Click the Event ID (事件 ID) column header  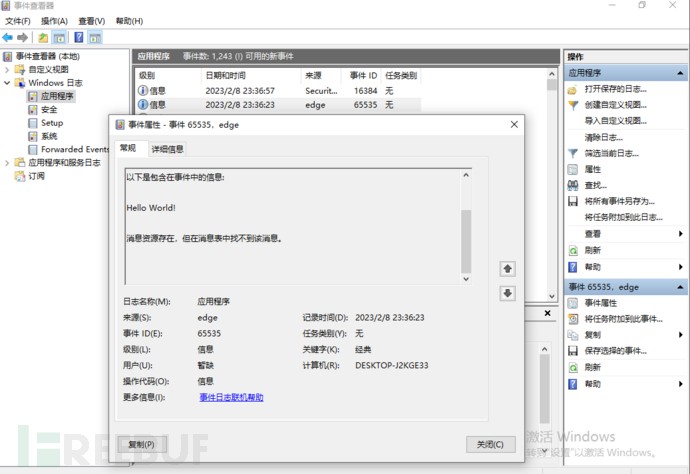coord(363,76)
